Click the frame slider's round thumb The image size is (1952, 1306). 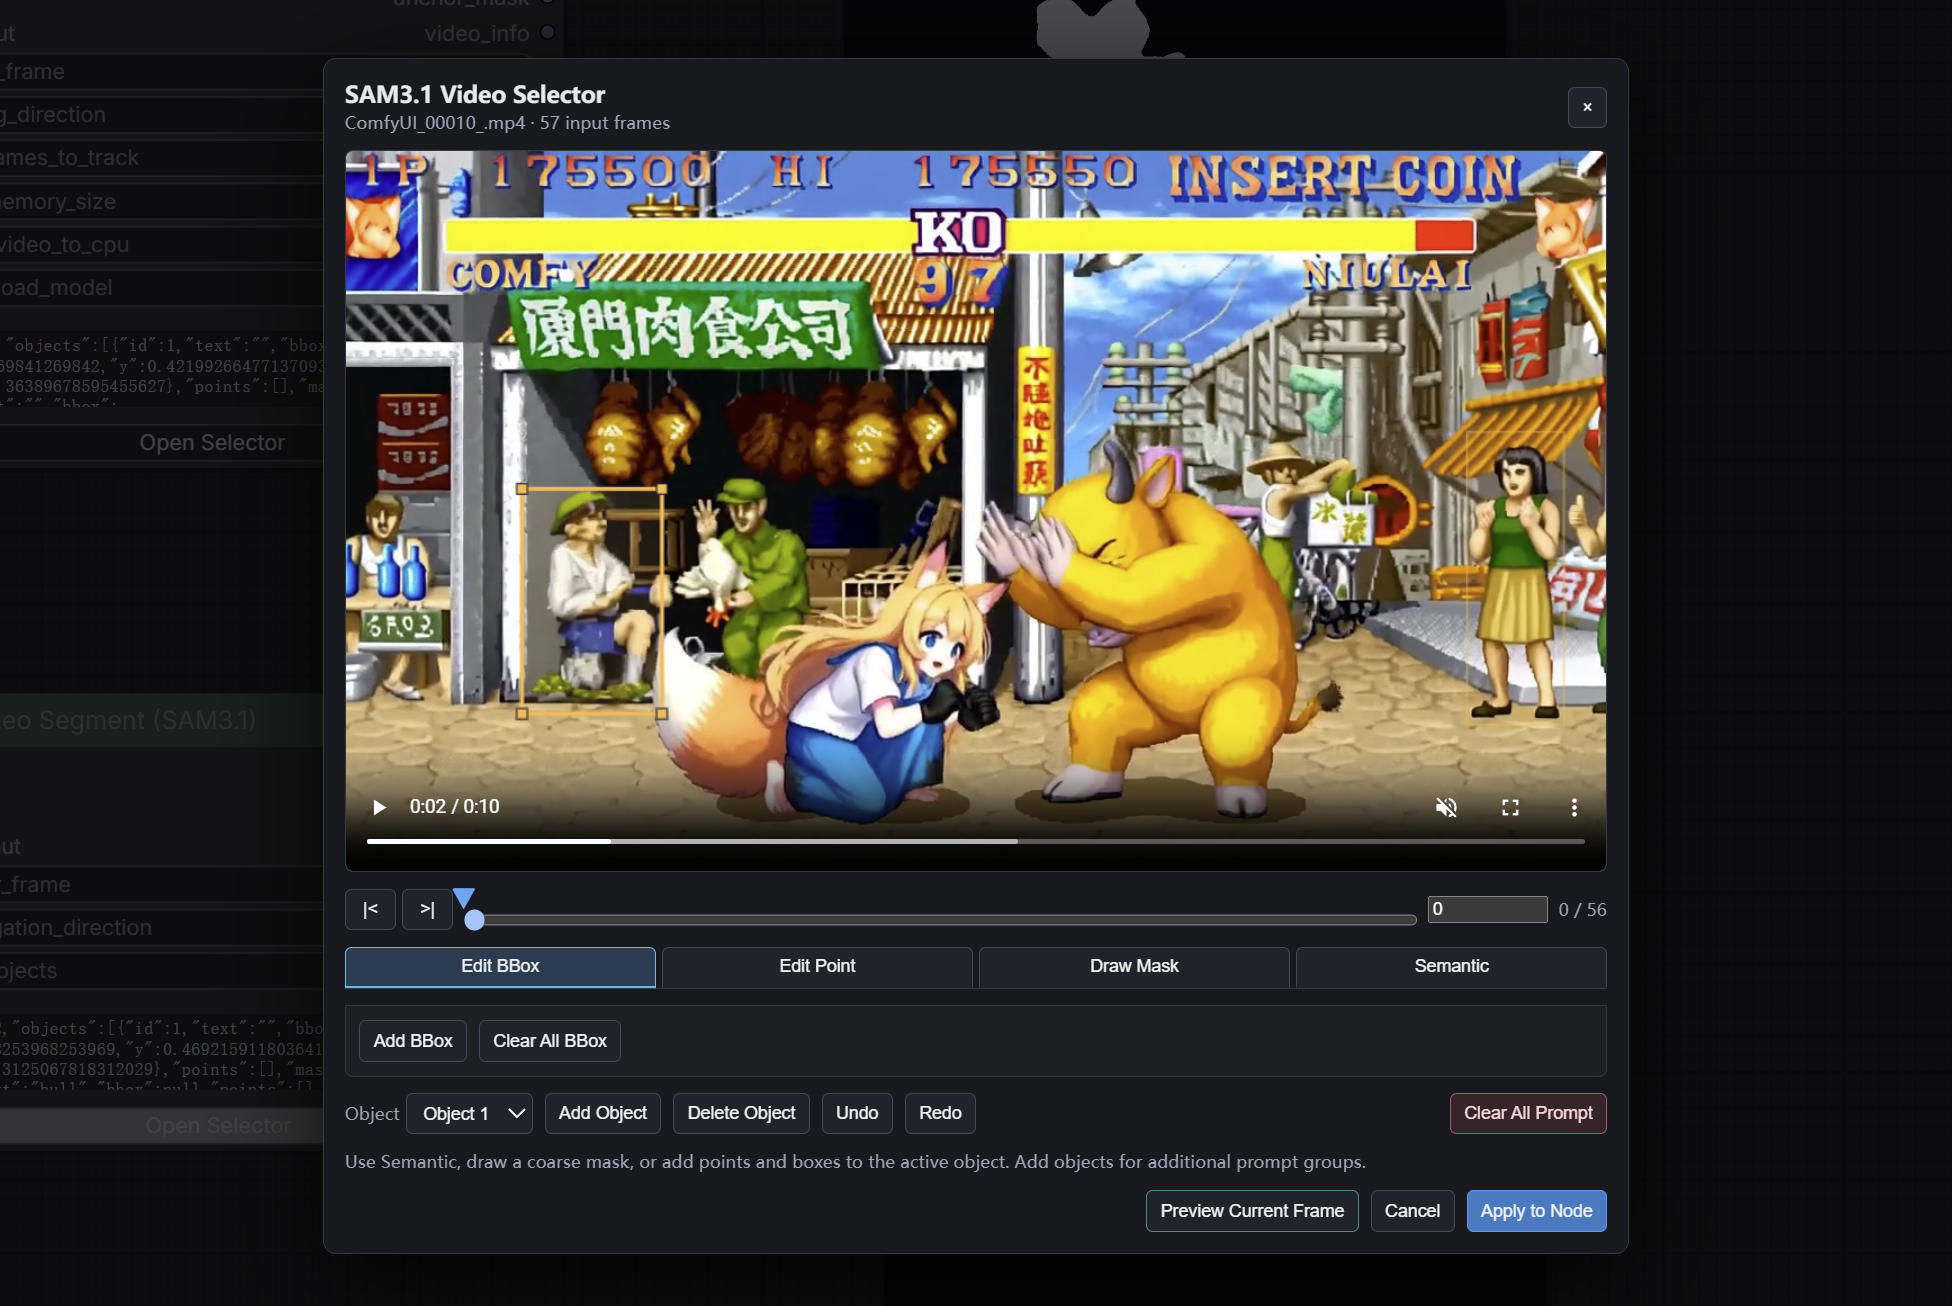tap(475, 920)
